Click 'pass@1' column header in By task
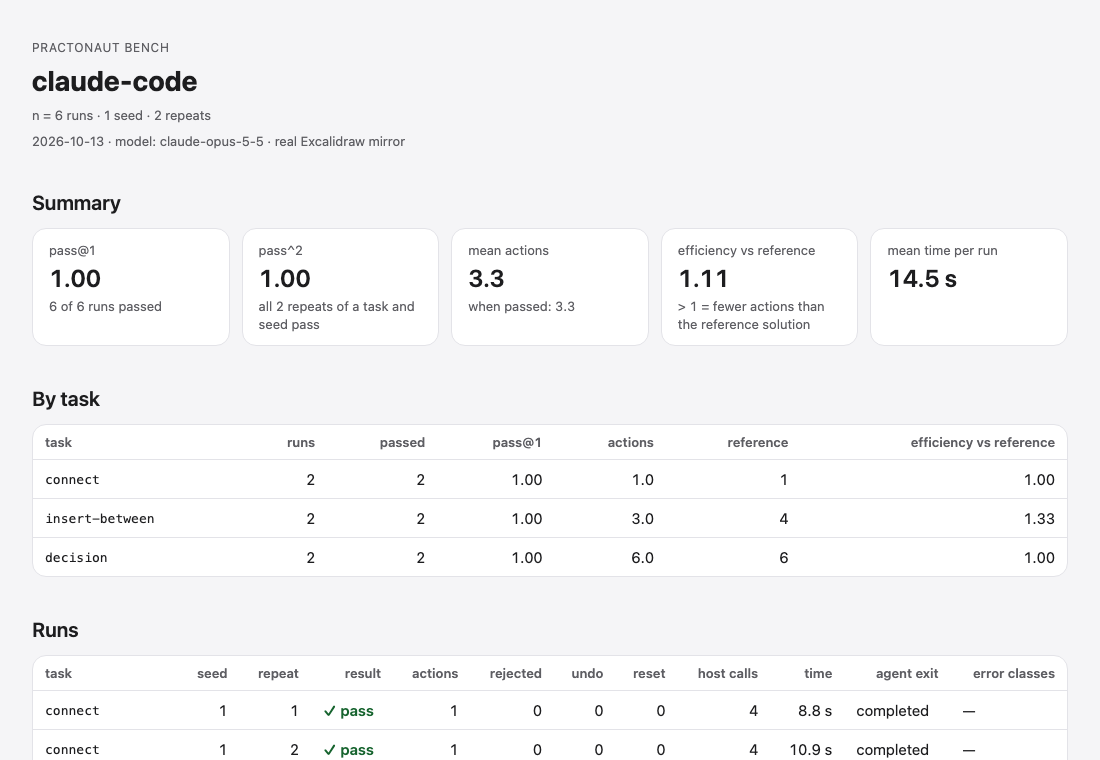Screen dimensions: 1100x760 click(x=517, y=443)
